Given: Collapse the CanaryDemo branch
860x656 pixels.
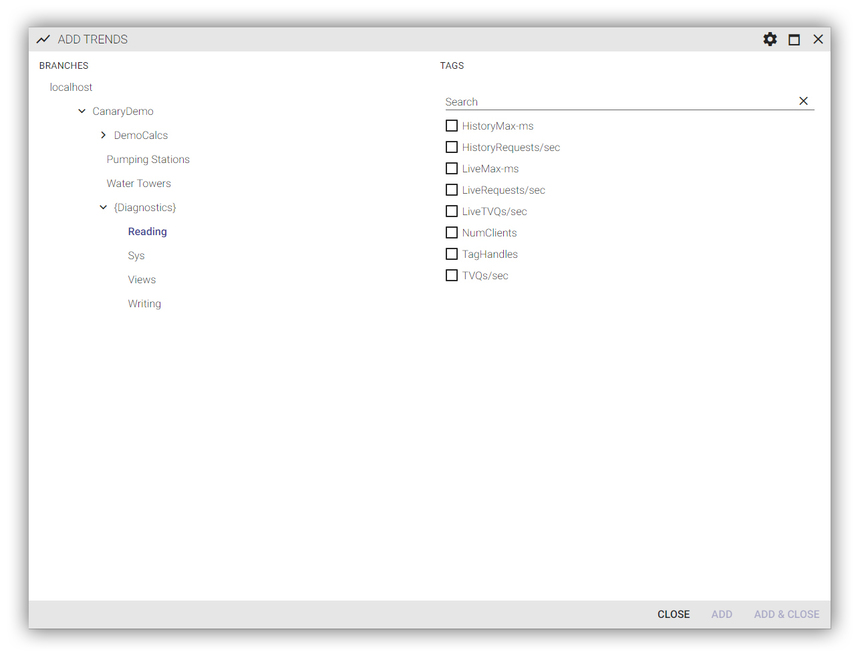Looking at the screenshot, I should pyautogui.click(x=81, y=111).
